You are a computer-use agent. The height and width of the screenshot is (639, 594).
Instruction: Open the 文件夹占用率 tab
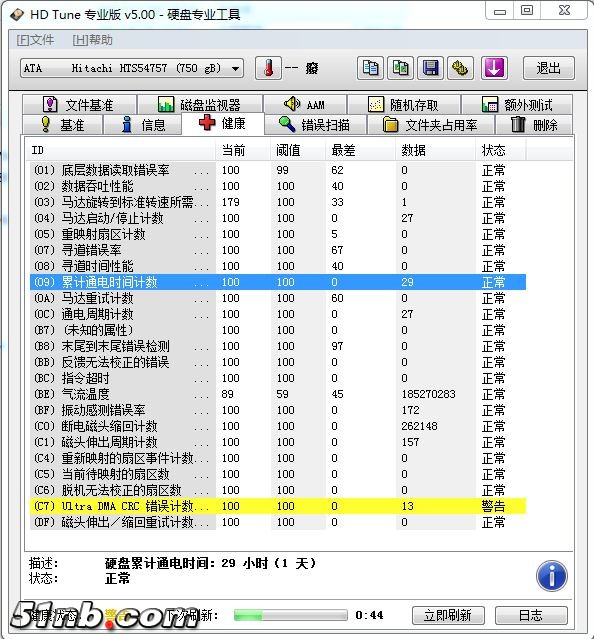[431, 125]
